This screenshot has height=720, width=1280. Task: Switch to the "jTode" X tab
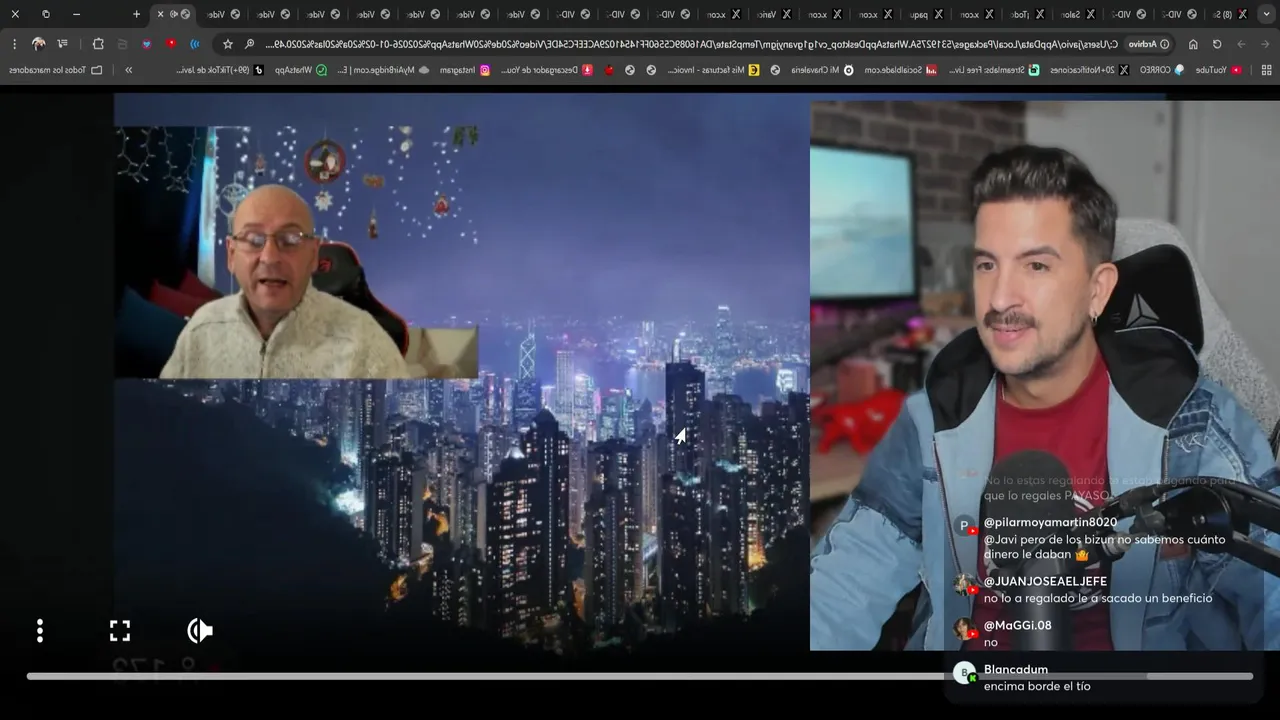pos(1027,14)
